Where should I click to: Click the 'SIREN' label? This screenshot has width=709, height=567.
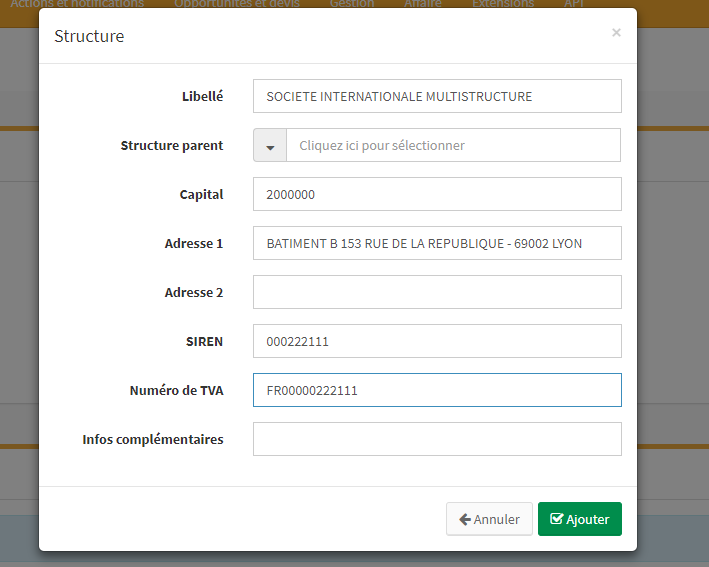tap(204, 341)
